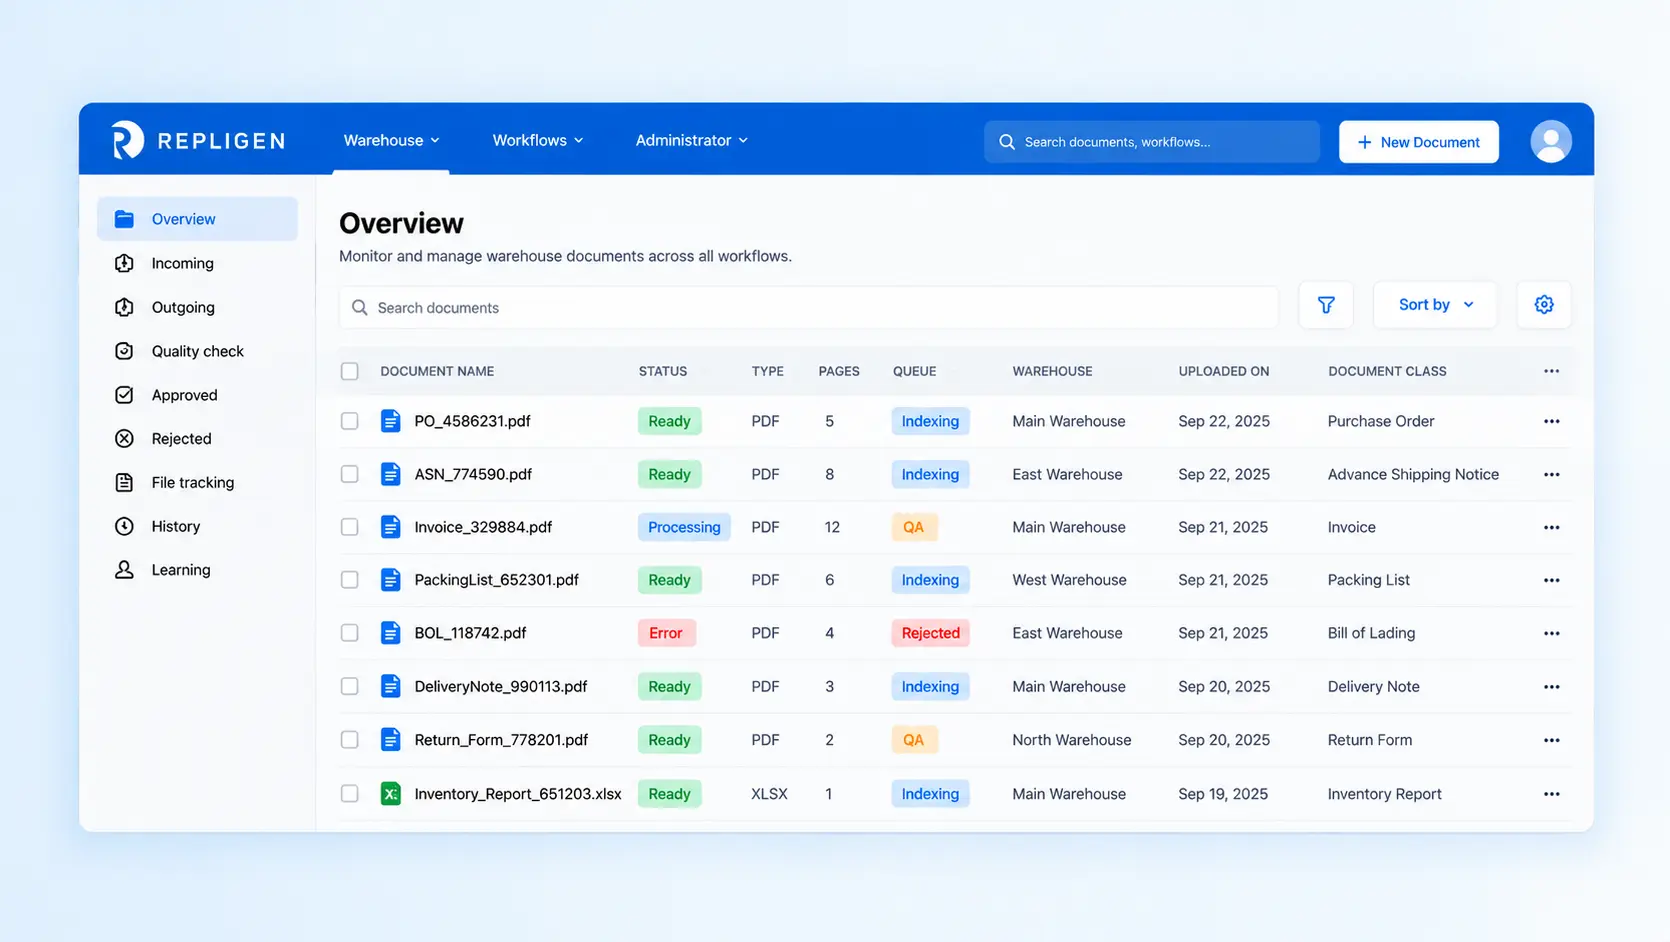1670x942 pixels.
Task: Open more options for Return_Form_778201.pdf
Action: click(1551, 740)
